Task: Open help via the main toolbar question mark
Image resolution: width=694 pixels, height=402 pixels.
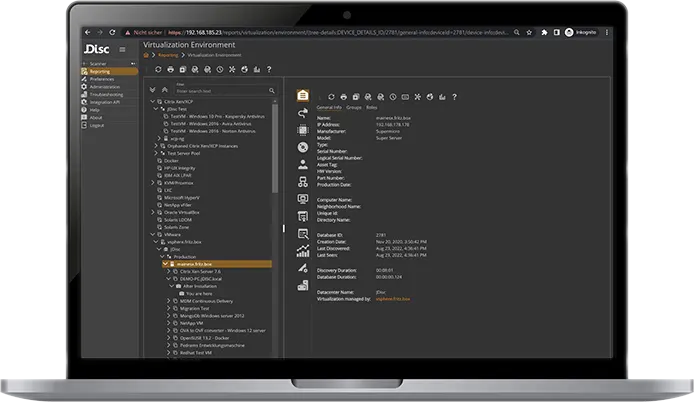Action: coord(268,69)
